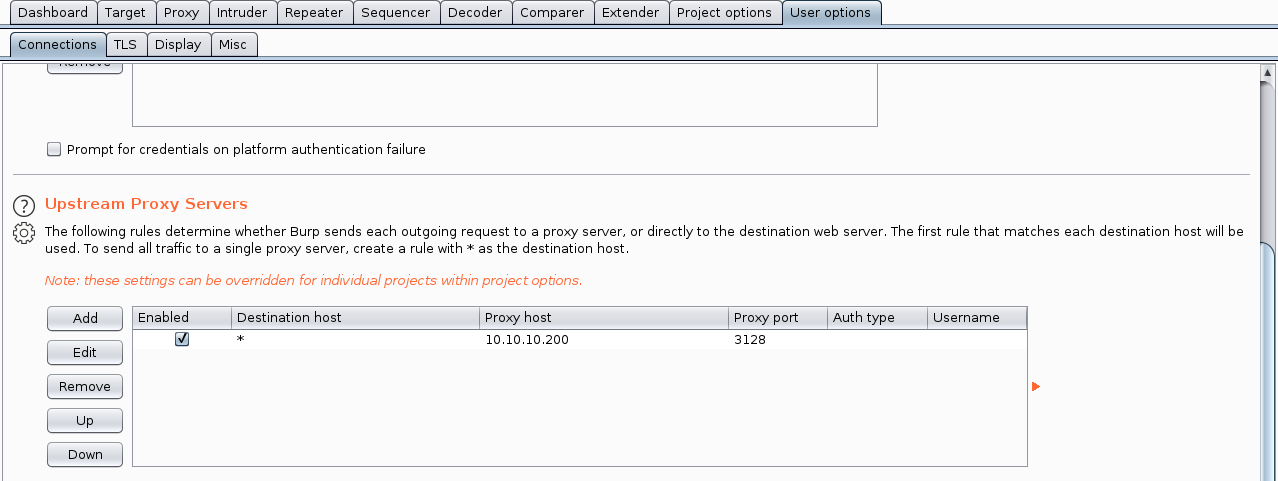Sort by Username column header
This screenshot has height=481, width=1278.
tap(977, 318)
